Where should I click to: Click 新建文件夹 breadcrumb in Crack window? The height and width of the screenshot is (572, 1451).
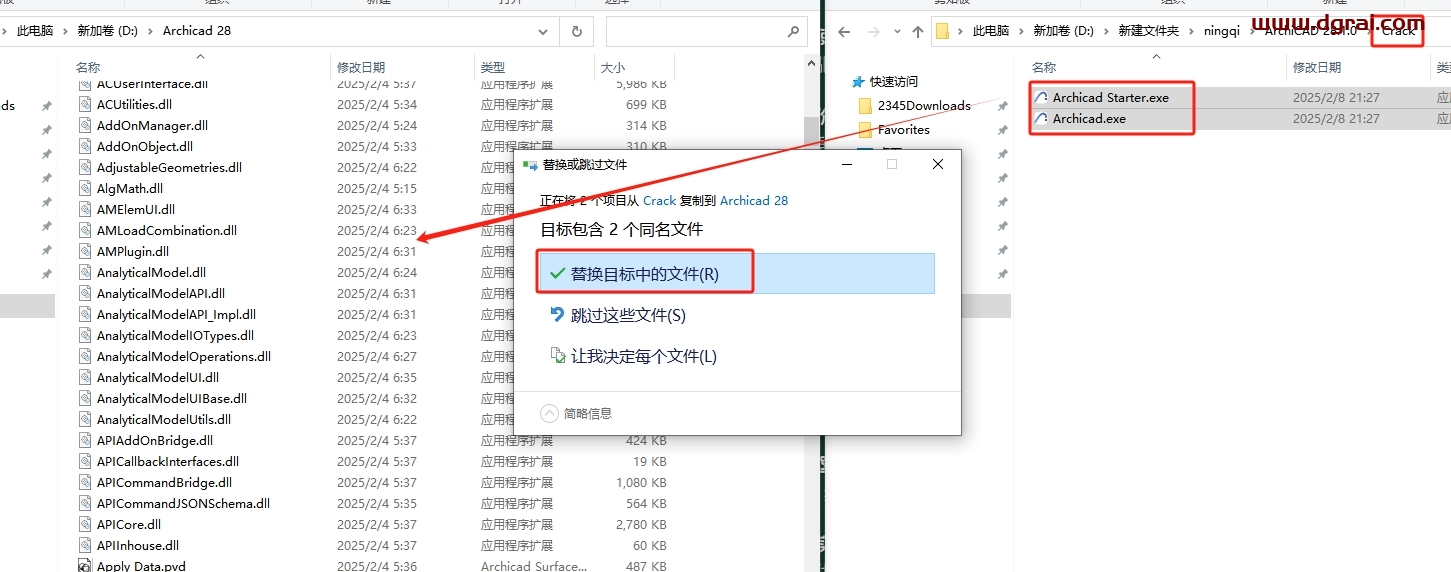point(1148,31)
